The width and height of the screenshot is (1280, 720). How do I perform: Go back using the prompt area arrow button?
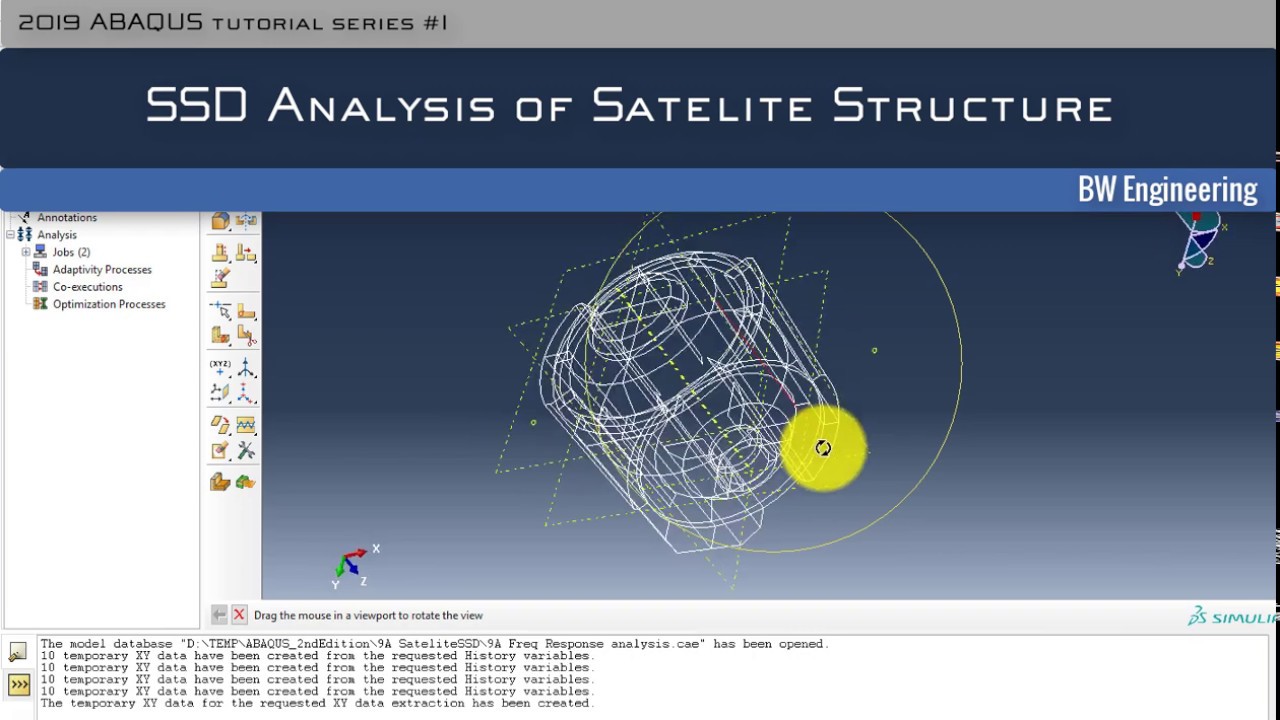pyautogui.click(x=219, y=615)
